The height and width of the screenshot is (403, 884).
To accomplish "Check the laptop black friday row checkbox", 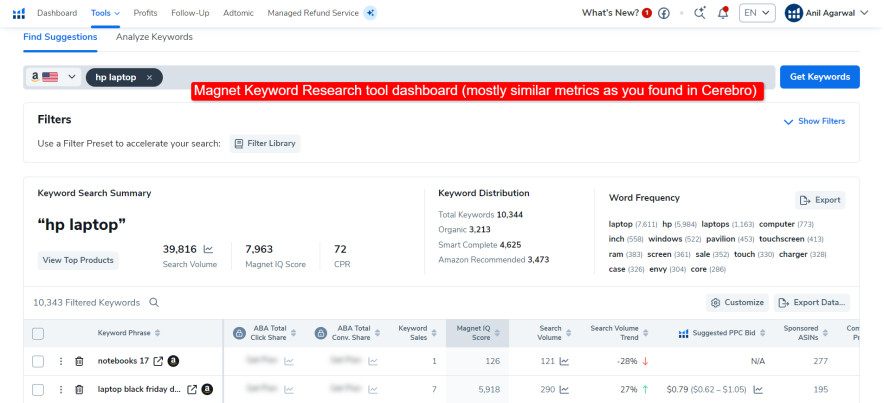I will [38, 389].
